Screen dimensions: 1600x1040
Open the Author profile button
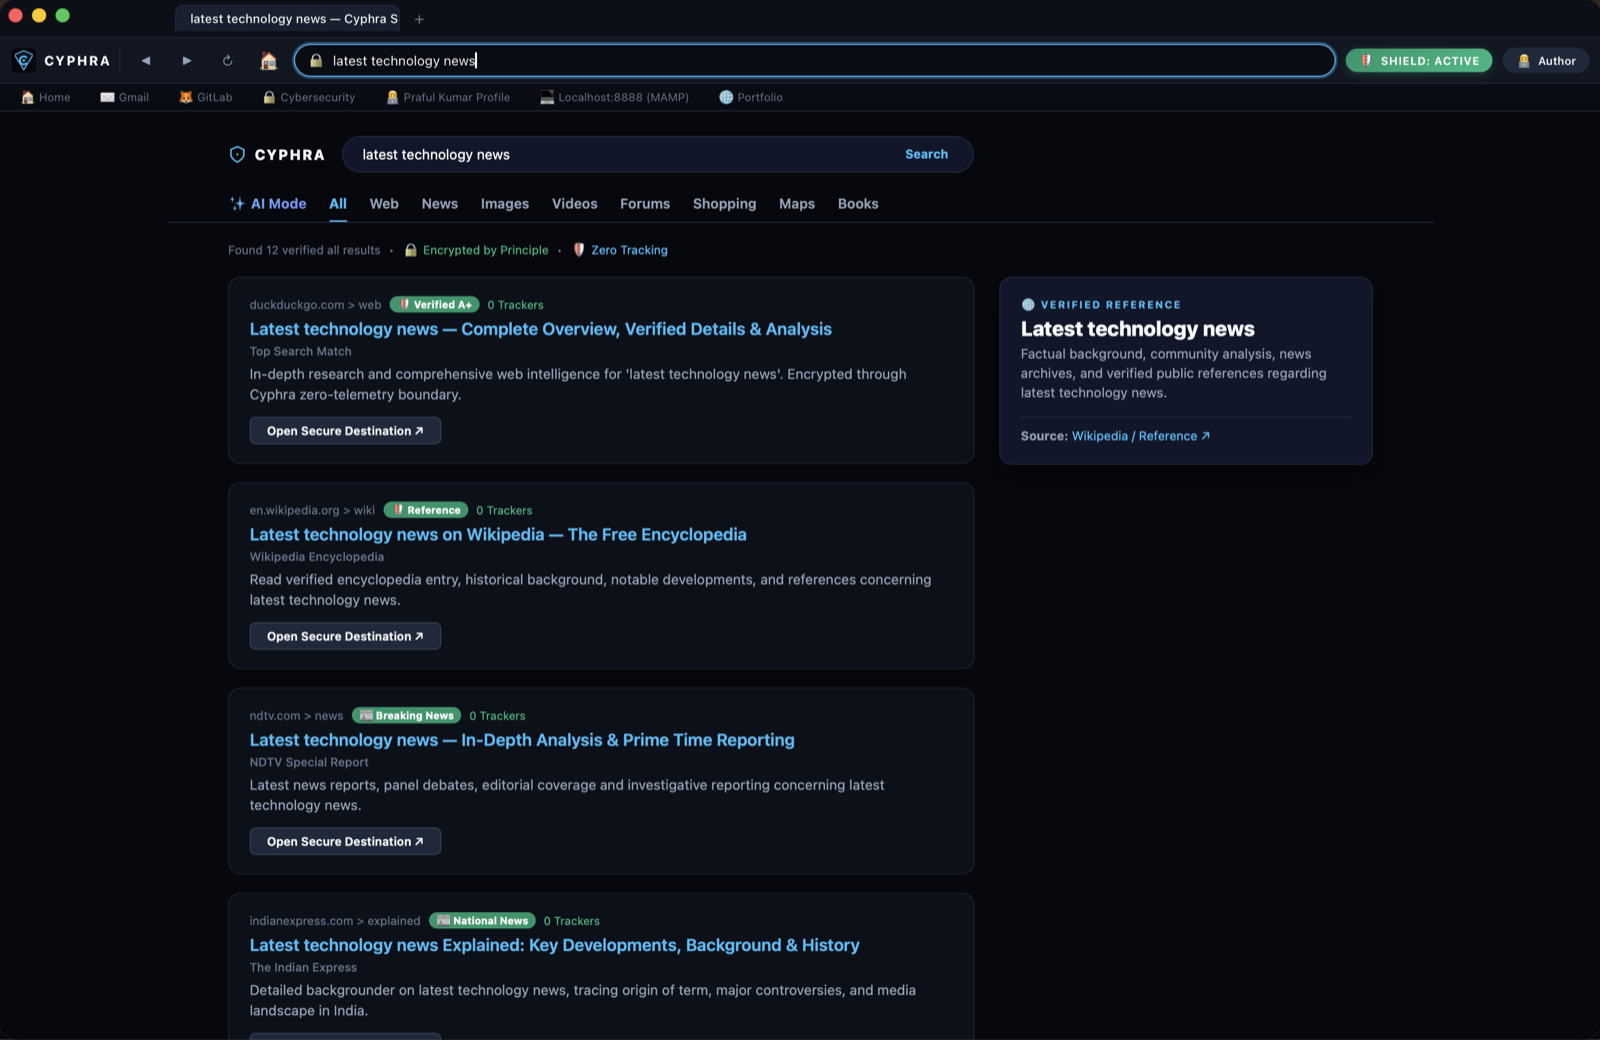tap(1546, 60)
